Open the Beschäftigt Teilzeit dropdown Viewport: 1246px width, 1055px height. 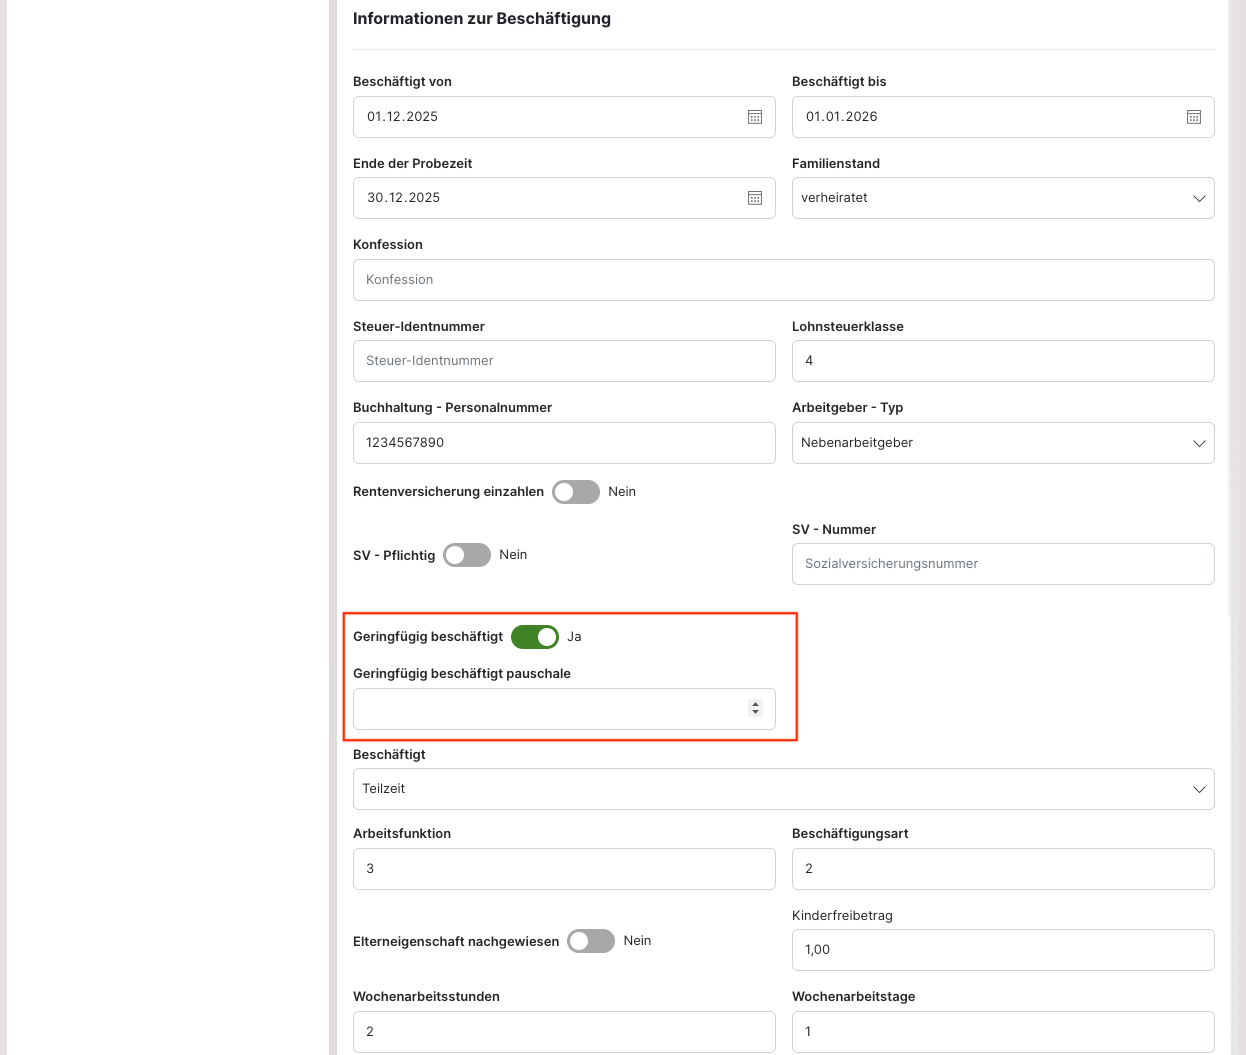(783, 789)
